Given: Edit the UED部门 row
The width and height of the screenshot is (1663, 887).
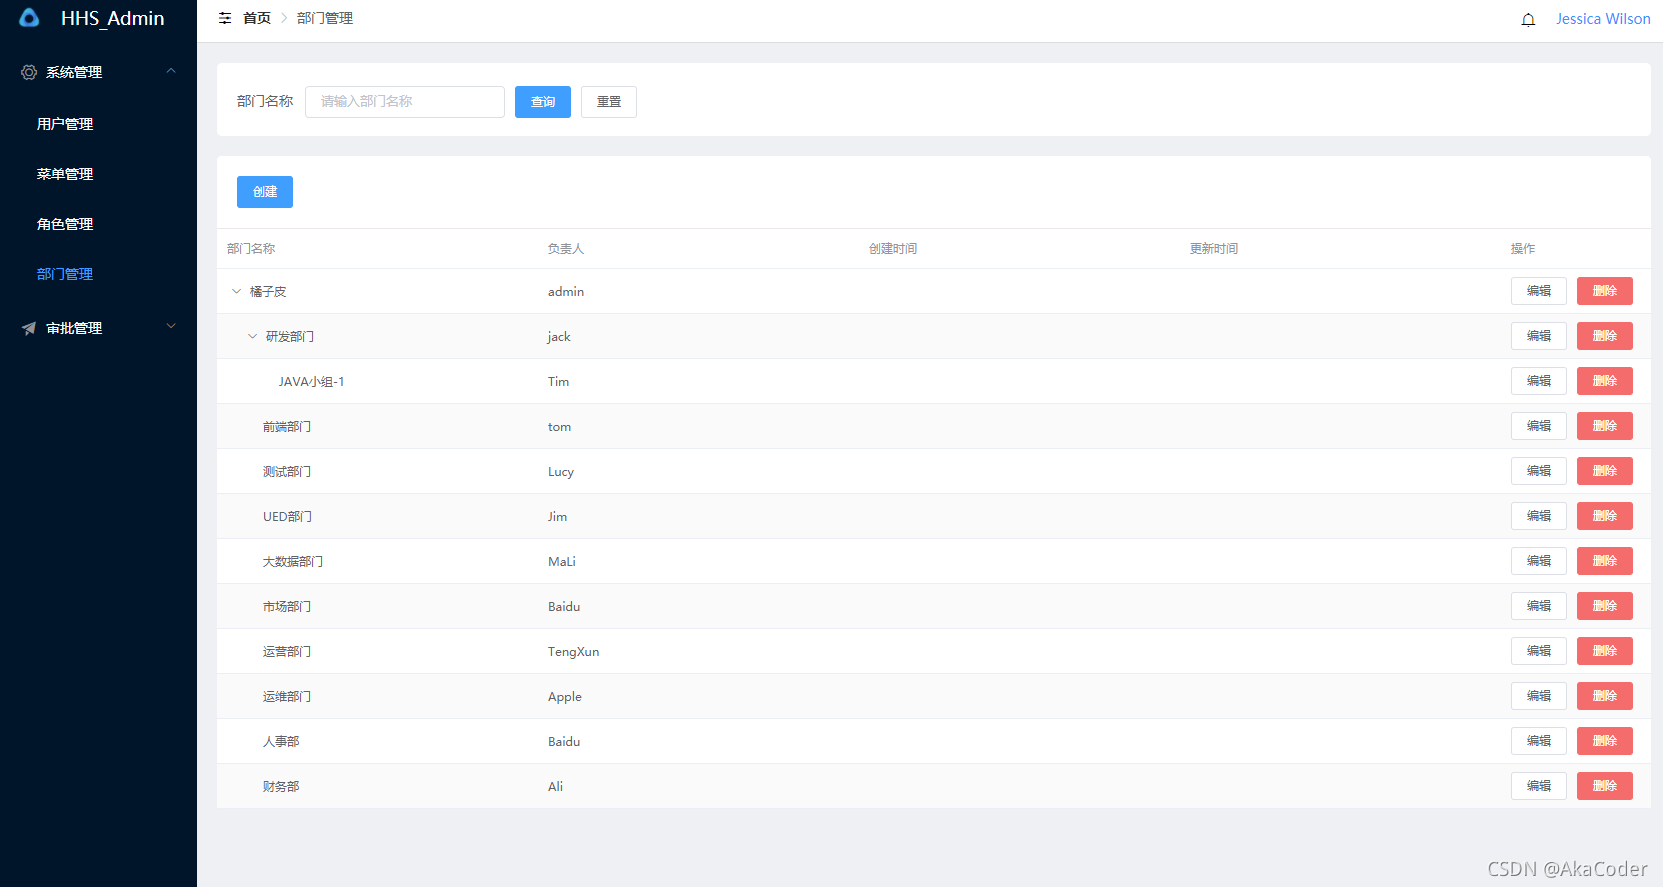Looking at the screenshot, I should click(x=1539, y=516).
